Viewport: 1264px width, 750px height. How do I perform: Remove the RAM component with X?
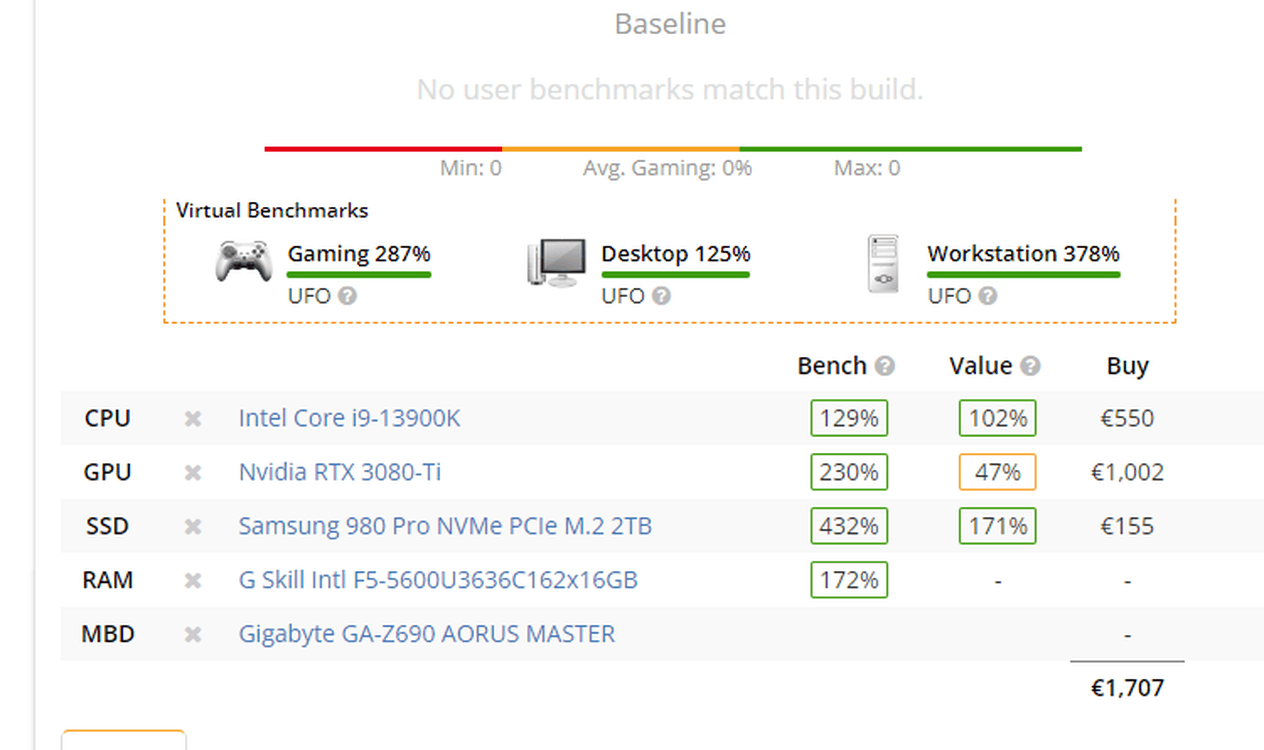coord(193,580)
